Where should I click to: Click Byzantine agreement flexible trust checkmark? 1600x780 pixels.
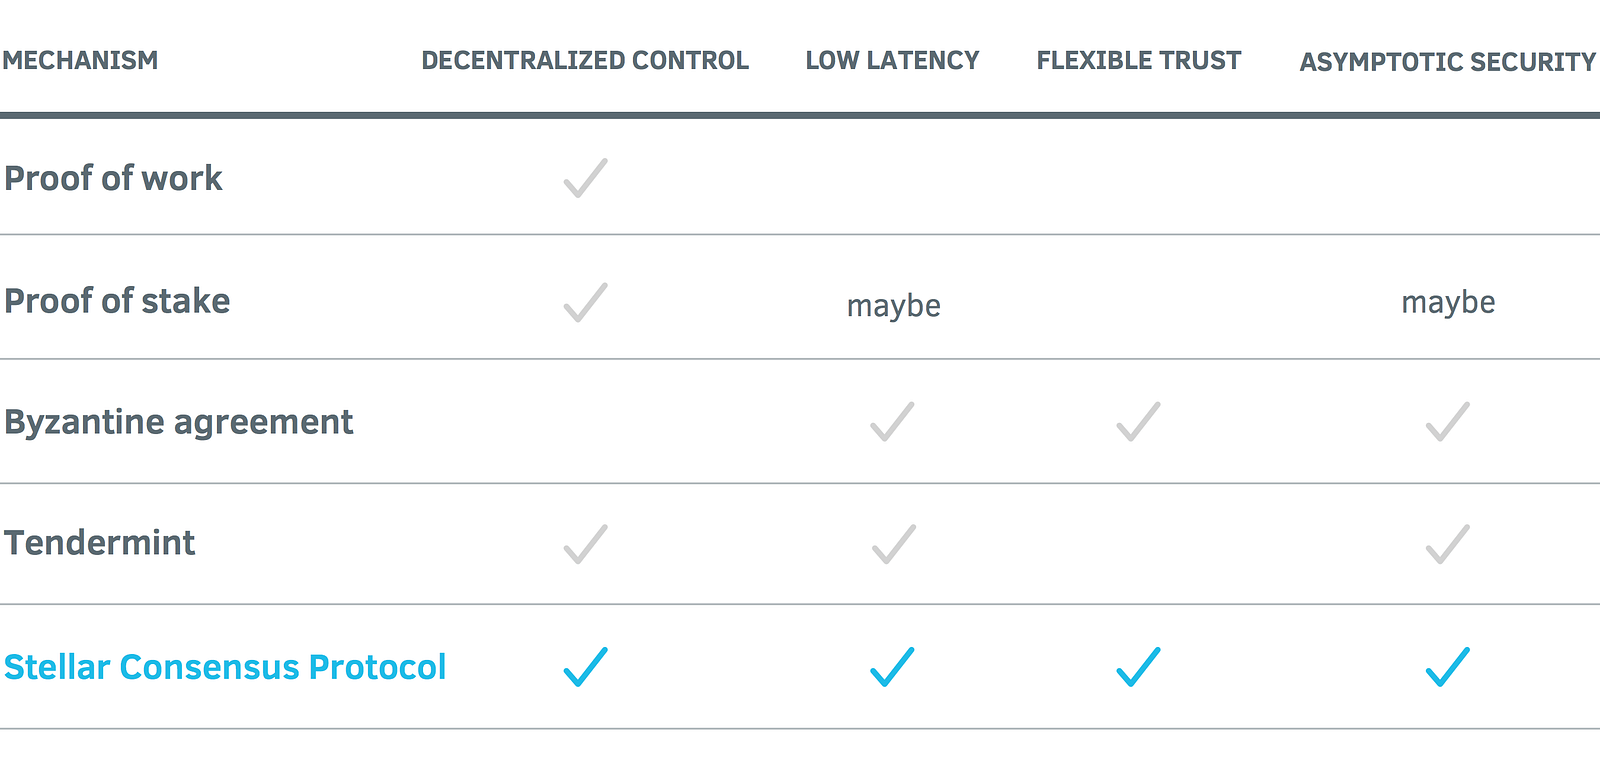(1138, 422)
